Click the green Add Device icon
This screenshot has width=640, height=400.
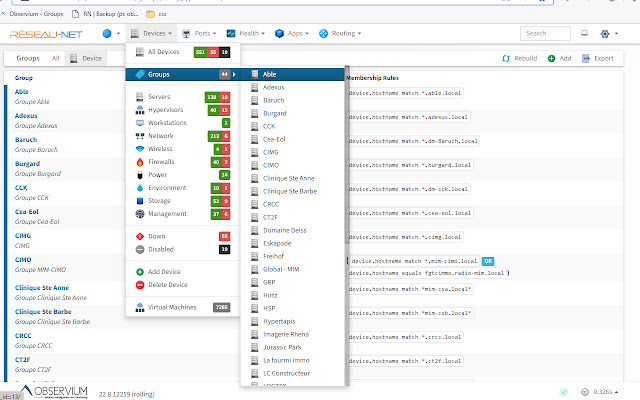tap(140, 272)
